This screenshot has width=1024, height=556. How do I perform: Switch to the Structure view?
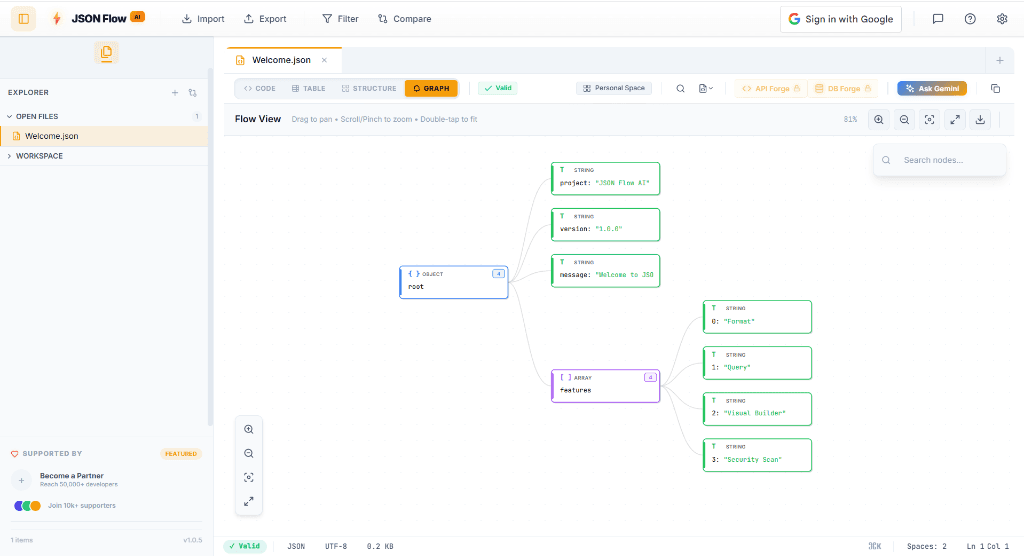(368, 88)
